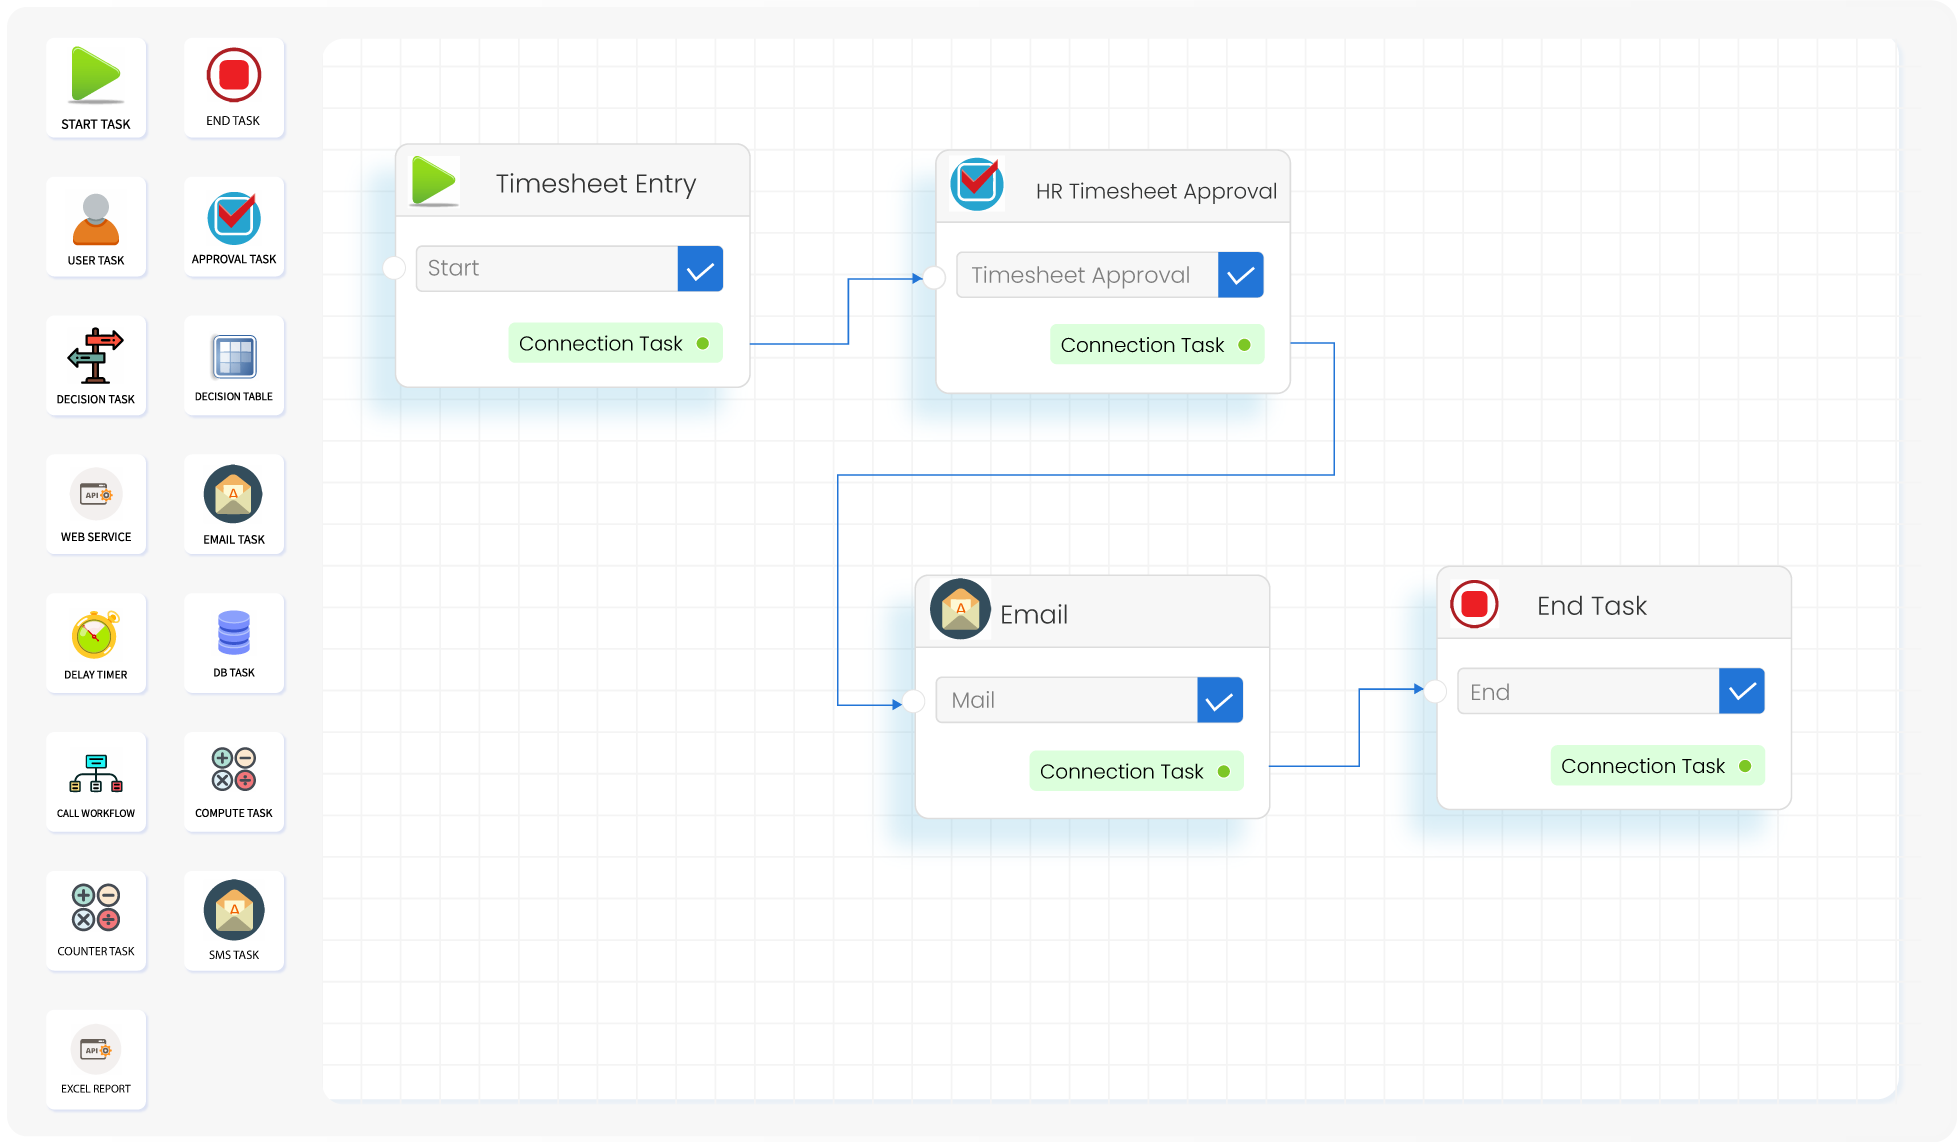Image resolution: width=1958 pixels, height=1142 pixels.
Task: Click the envelope icon on Email node
Action: pyautogui.click(x=960, y=609)
